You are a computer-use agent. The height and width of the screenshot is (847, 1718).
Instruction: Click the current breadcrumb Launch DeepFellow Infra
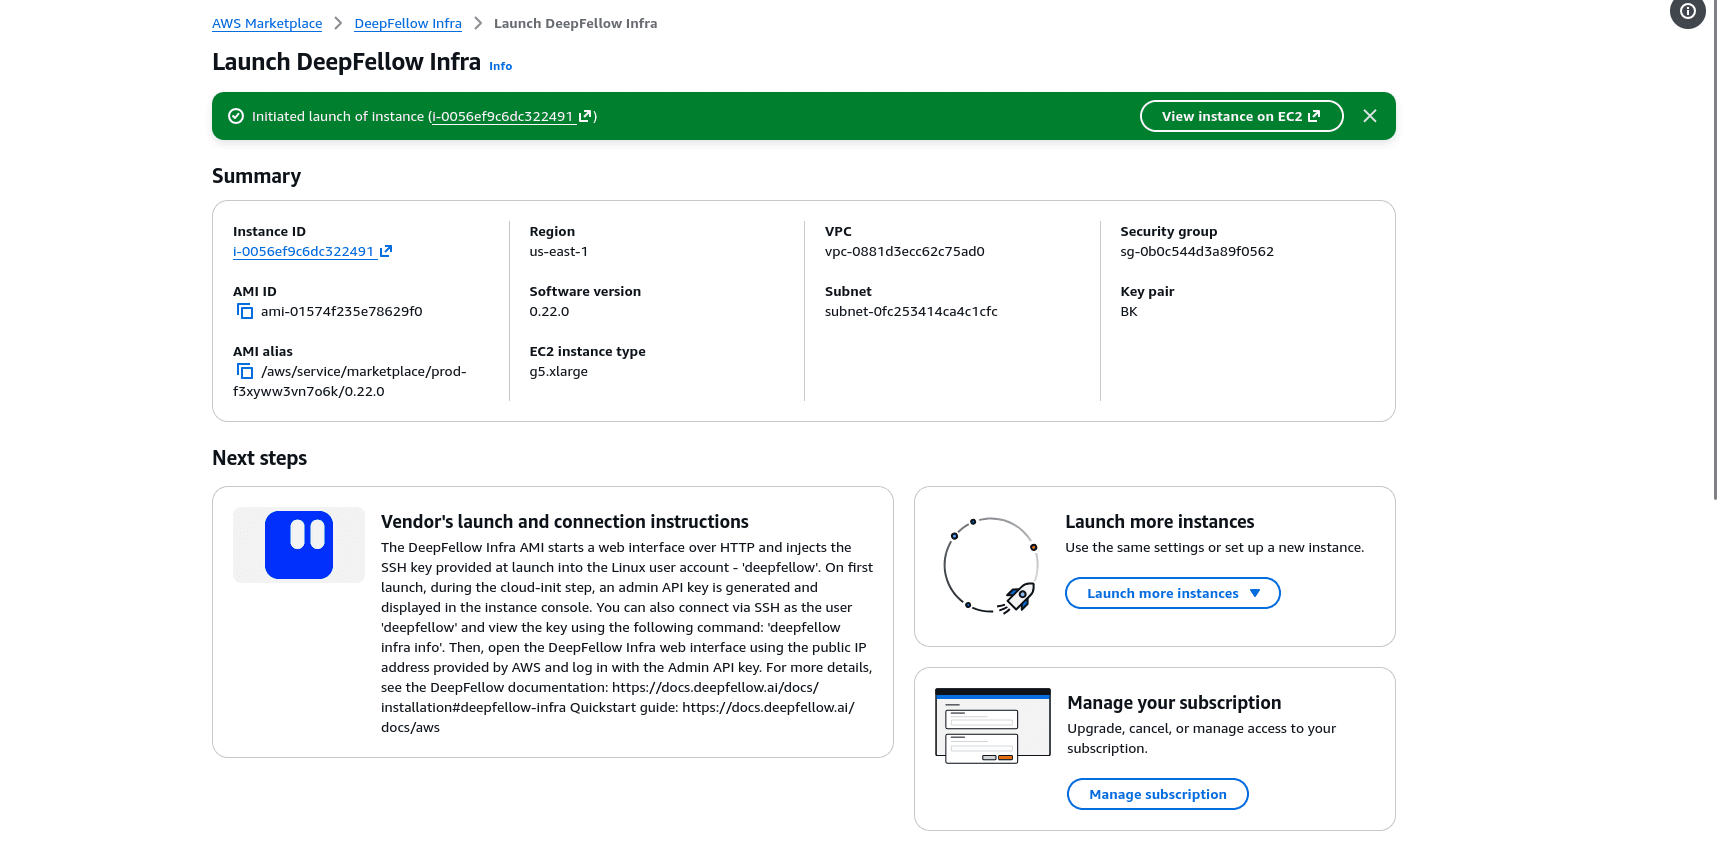click(575, 23)
